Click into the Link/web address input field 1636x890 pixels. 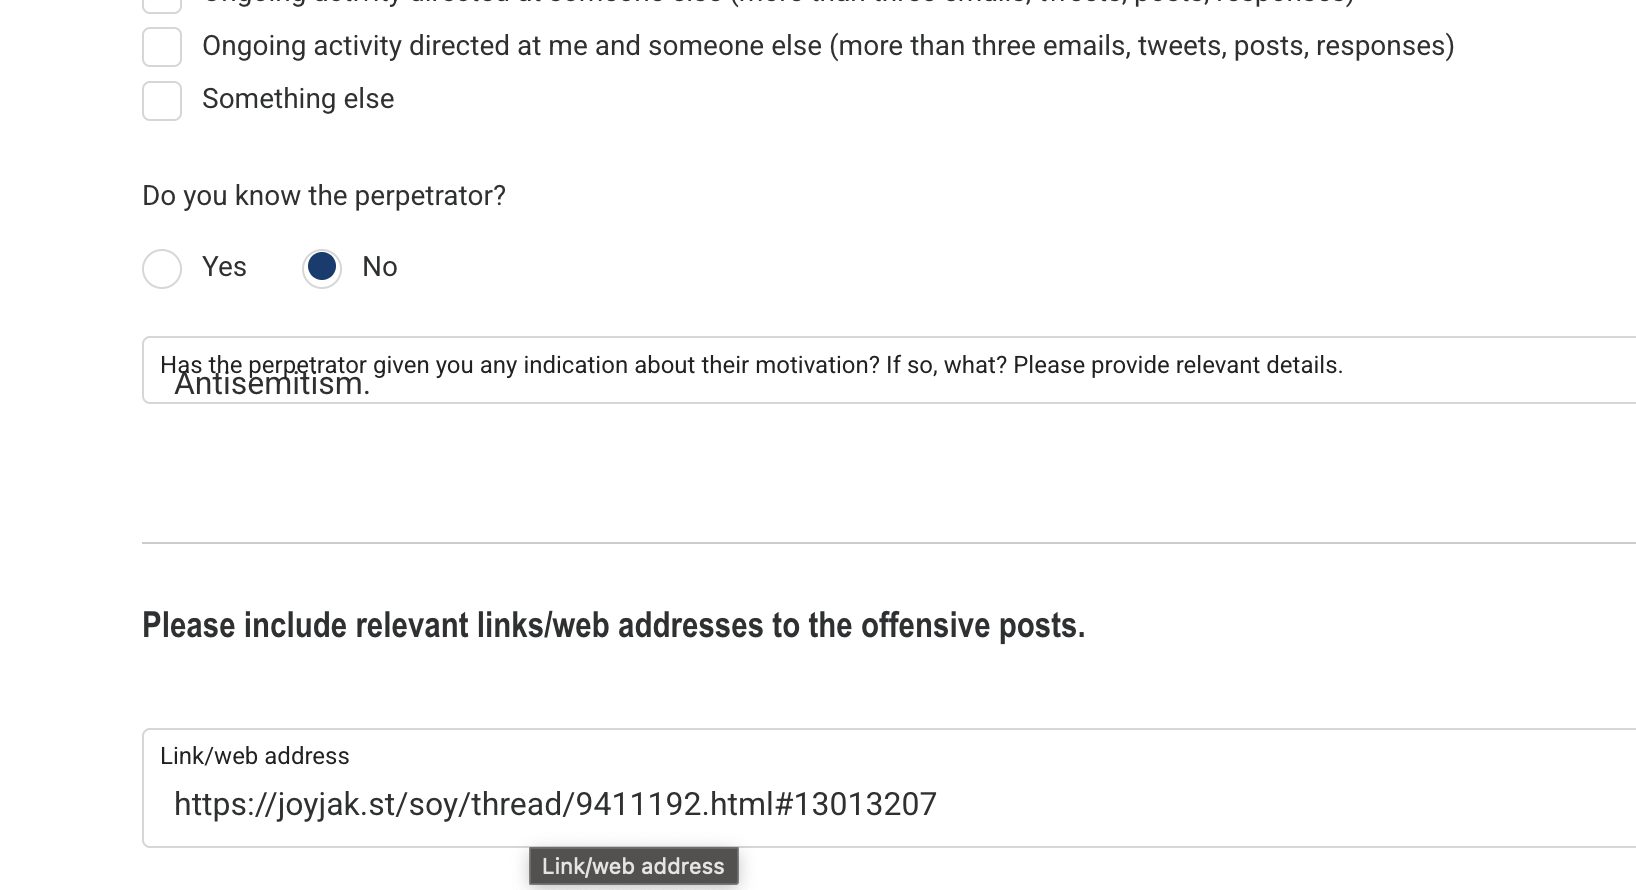[1200, 804]
